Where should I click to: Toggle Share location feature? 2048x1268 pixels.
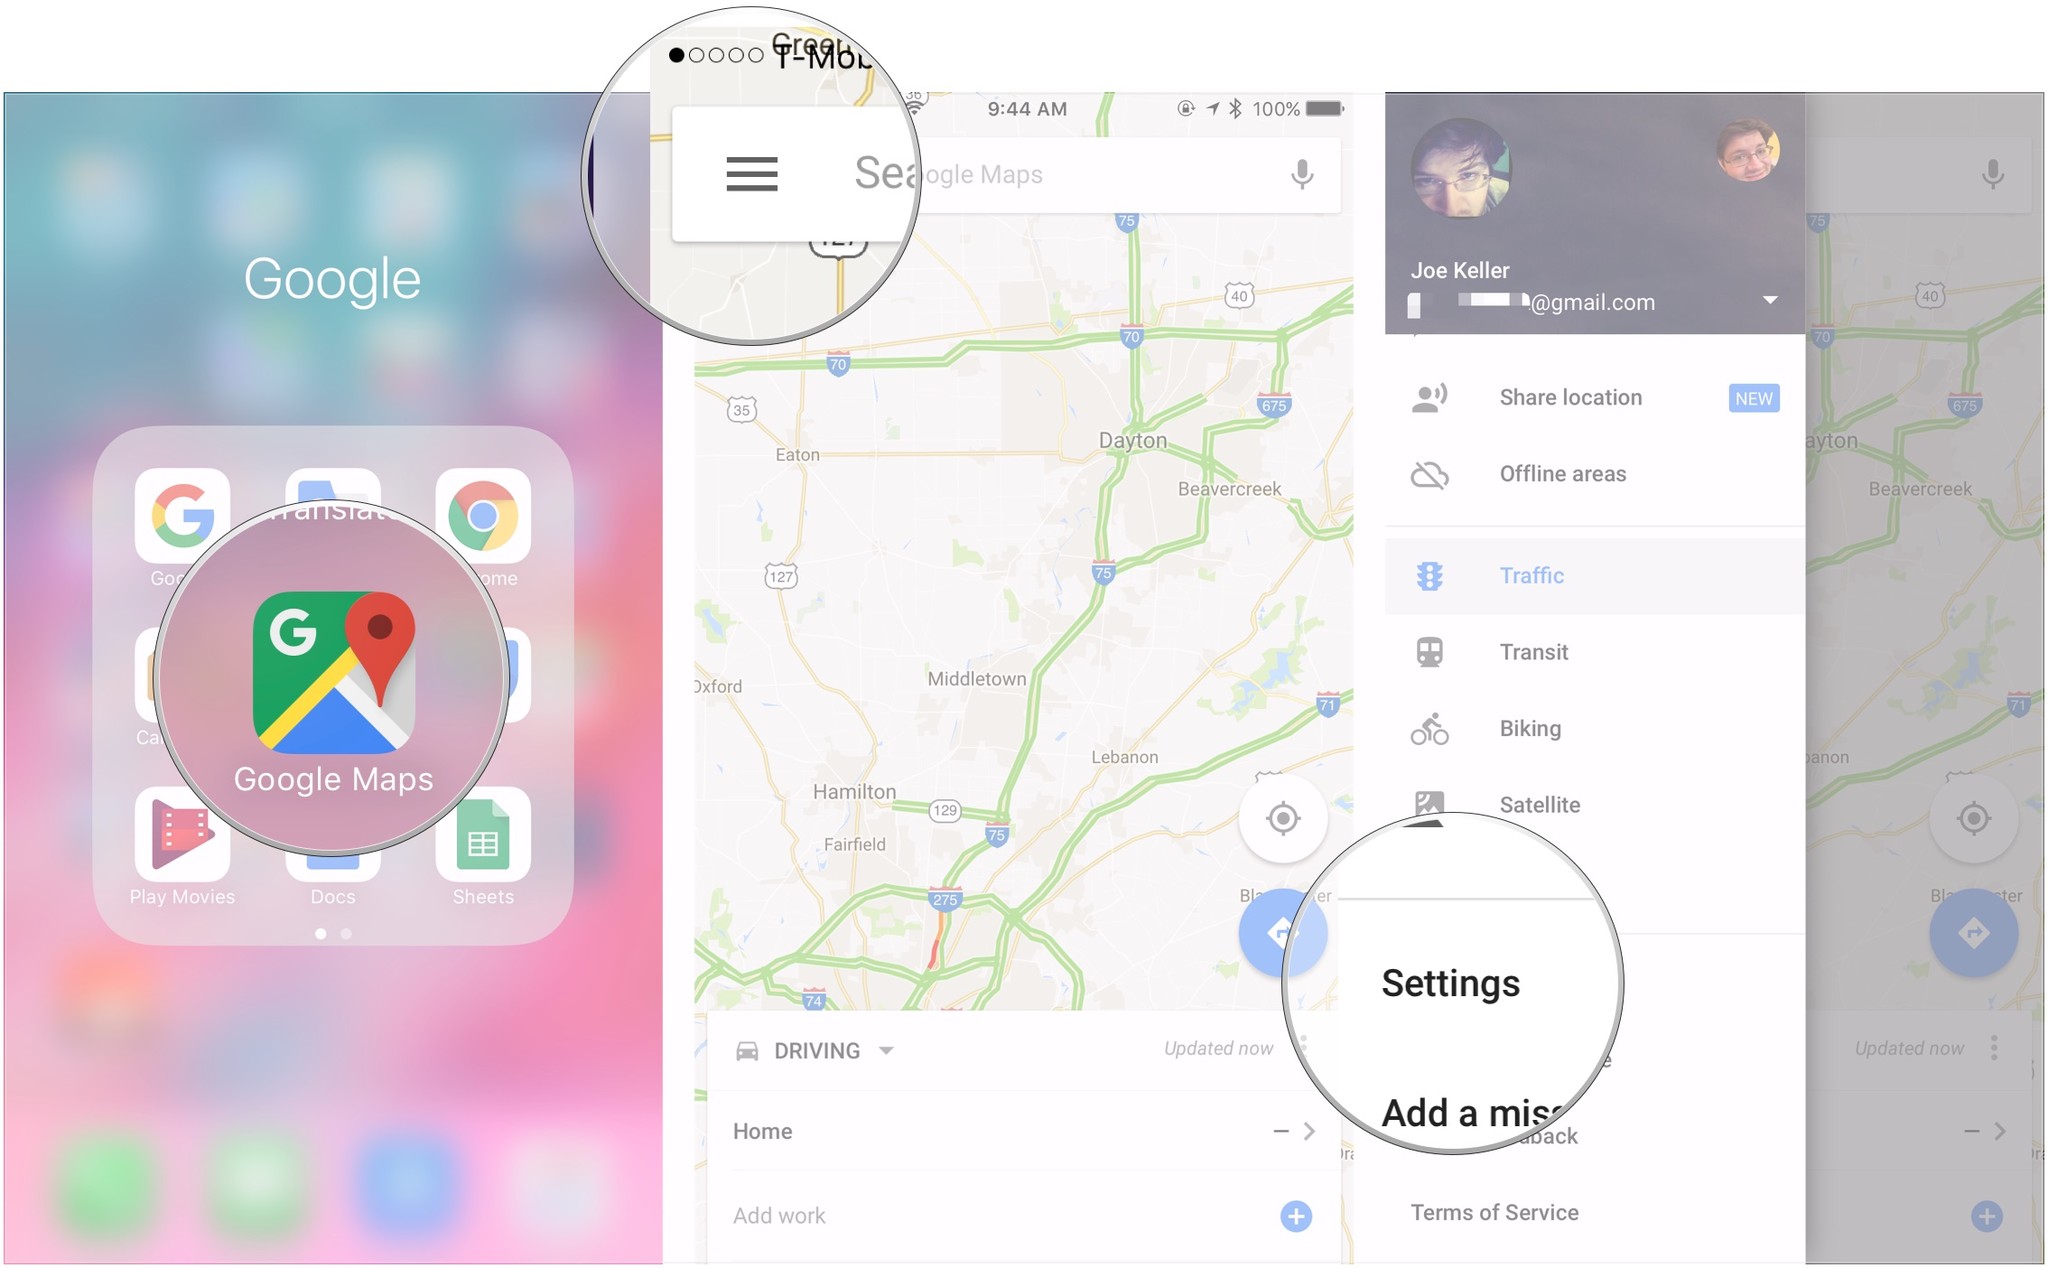(x=1573, y=395)
